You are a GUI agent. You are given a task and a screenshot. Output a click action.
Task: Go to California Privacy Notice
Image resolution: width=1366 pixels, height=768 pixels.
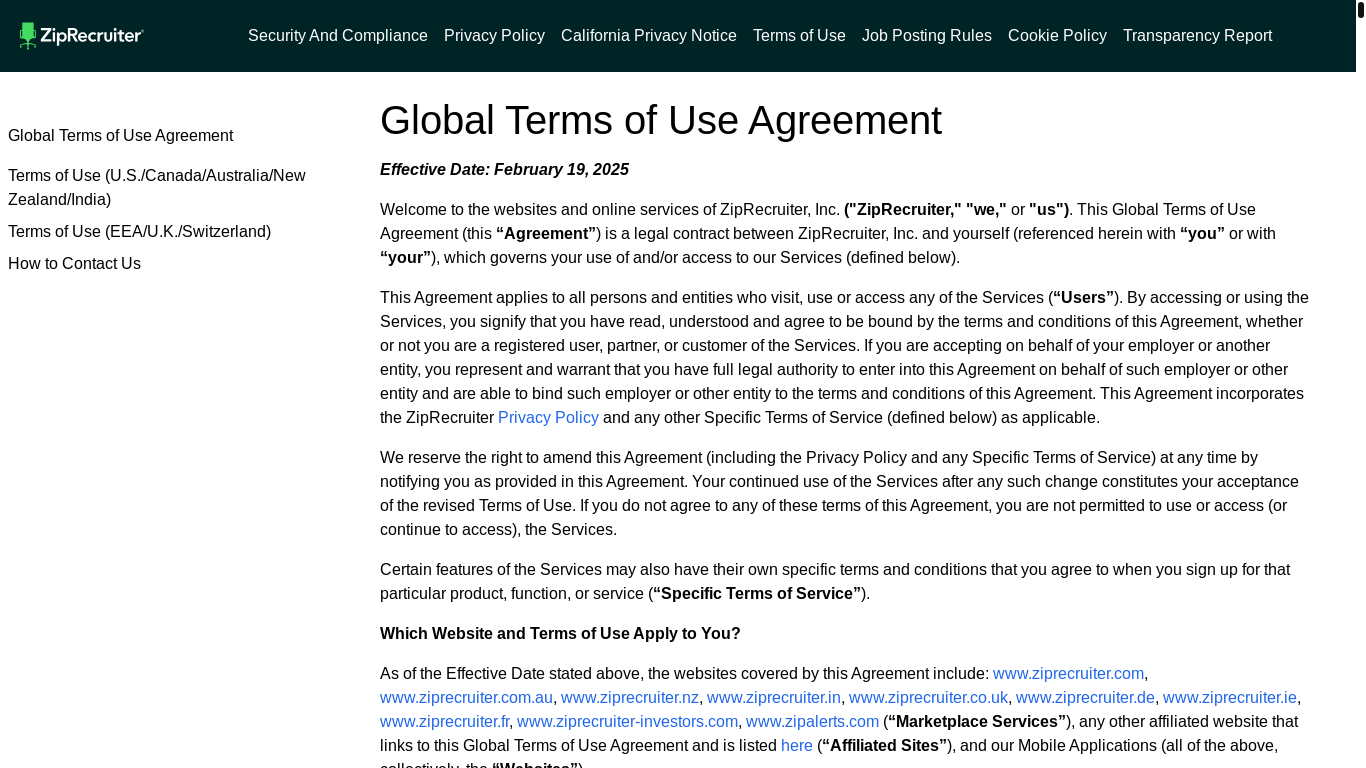(x=649, y=36)
